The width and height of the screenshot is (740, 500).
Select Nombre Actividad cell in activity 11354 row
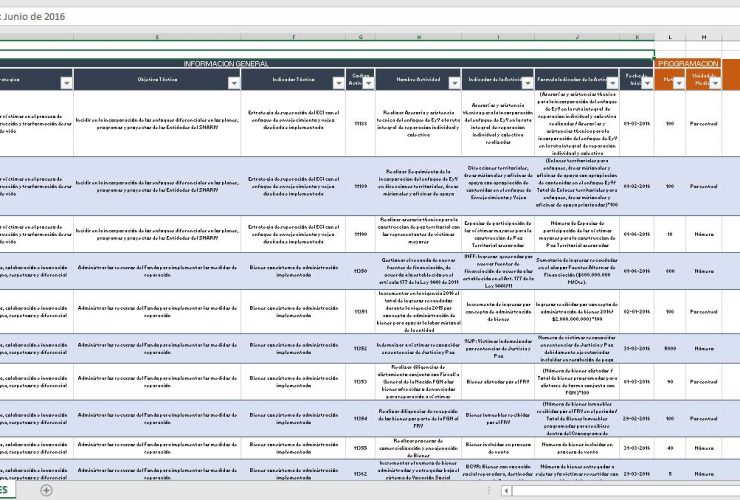coord(418,418)
